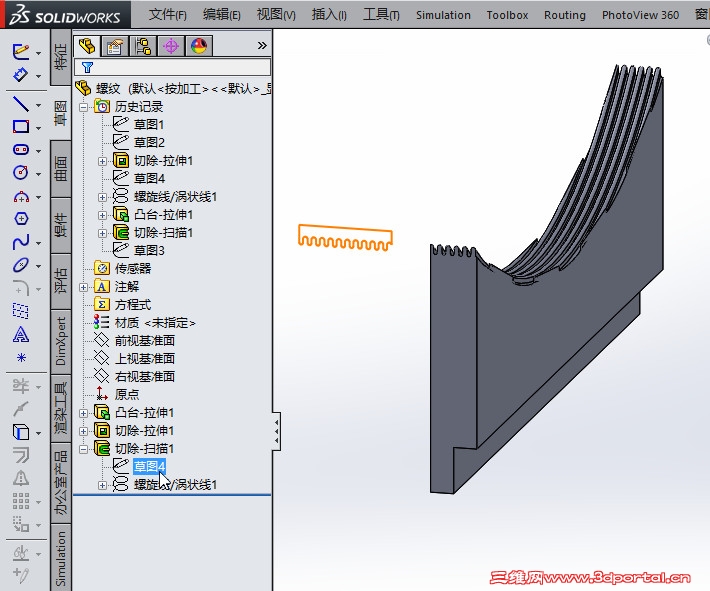710x591 pixels.
Task: Collapse the 历史记录 tree node
Action: (83, 107)
